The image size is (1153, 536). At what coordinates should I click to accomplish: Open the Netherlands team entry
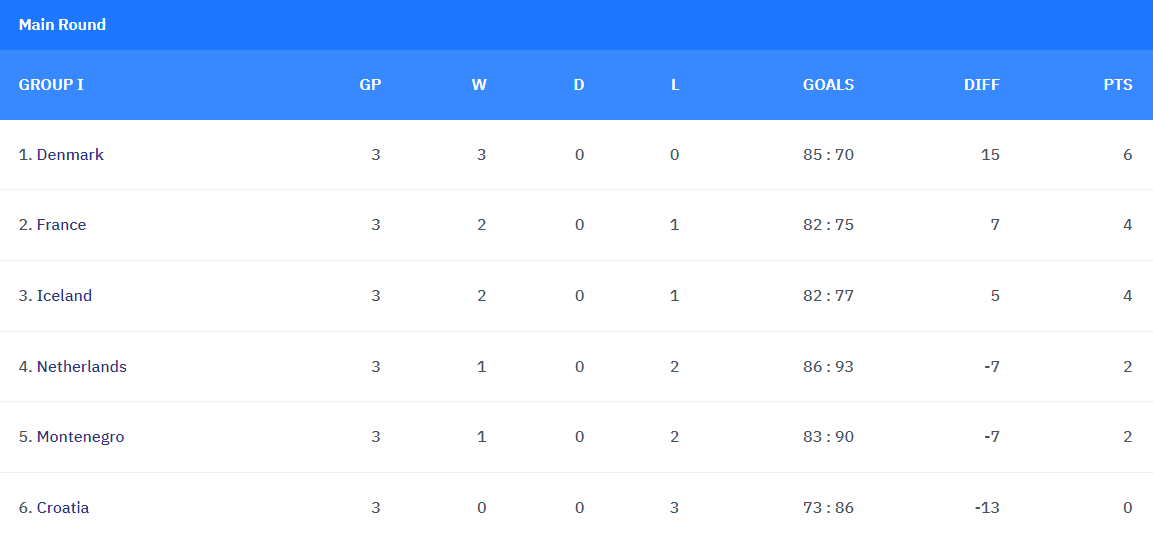click(x=81, y=367)
